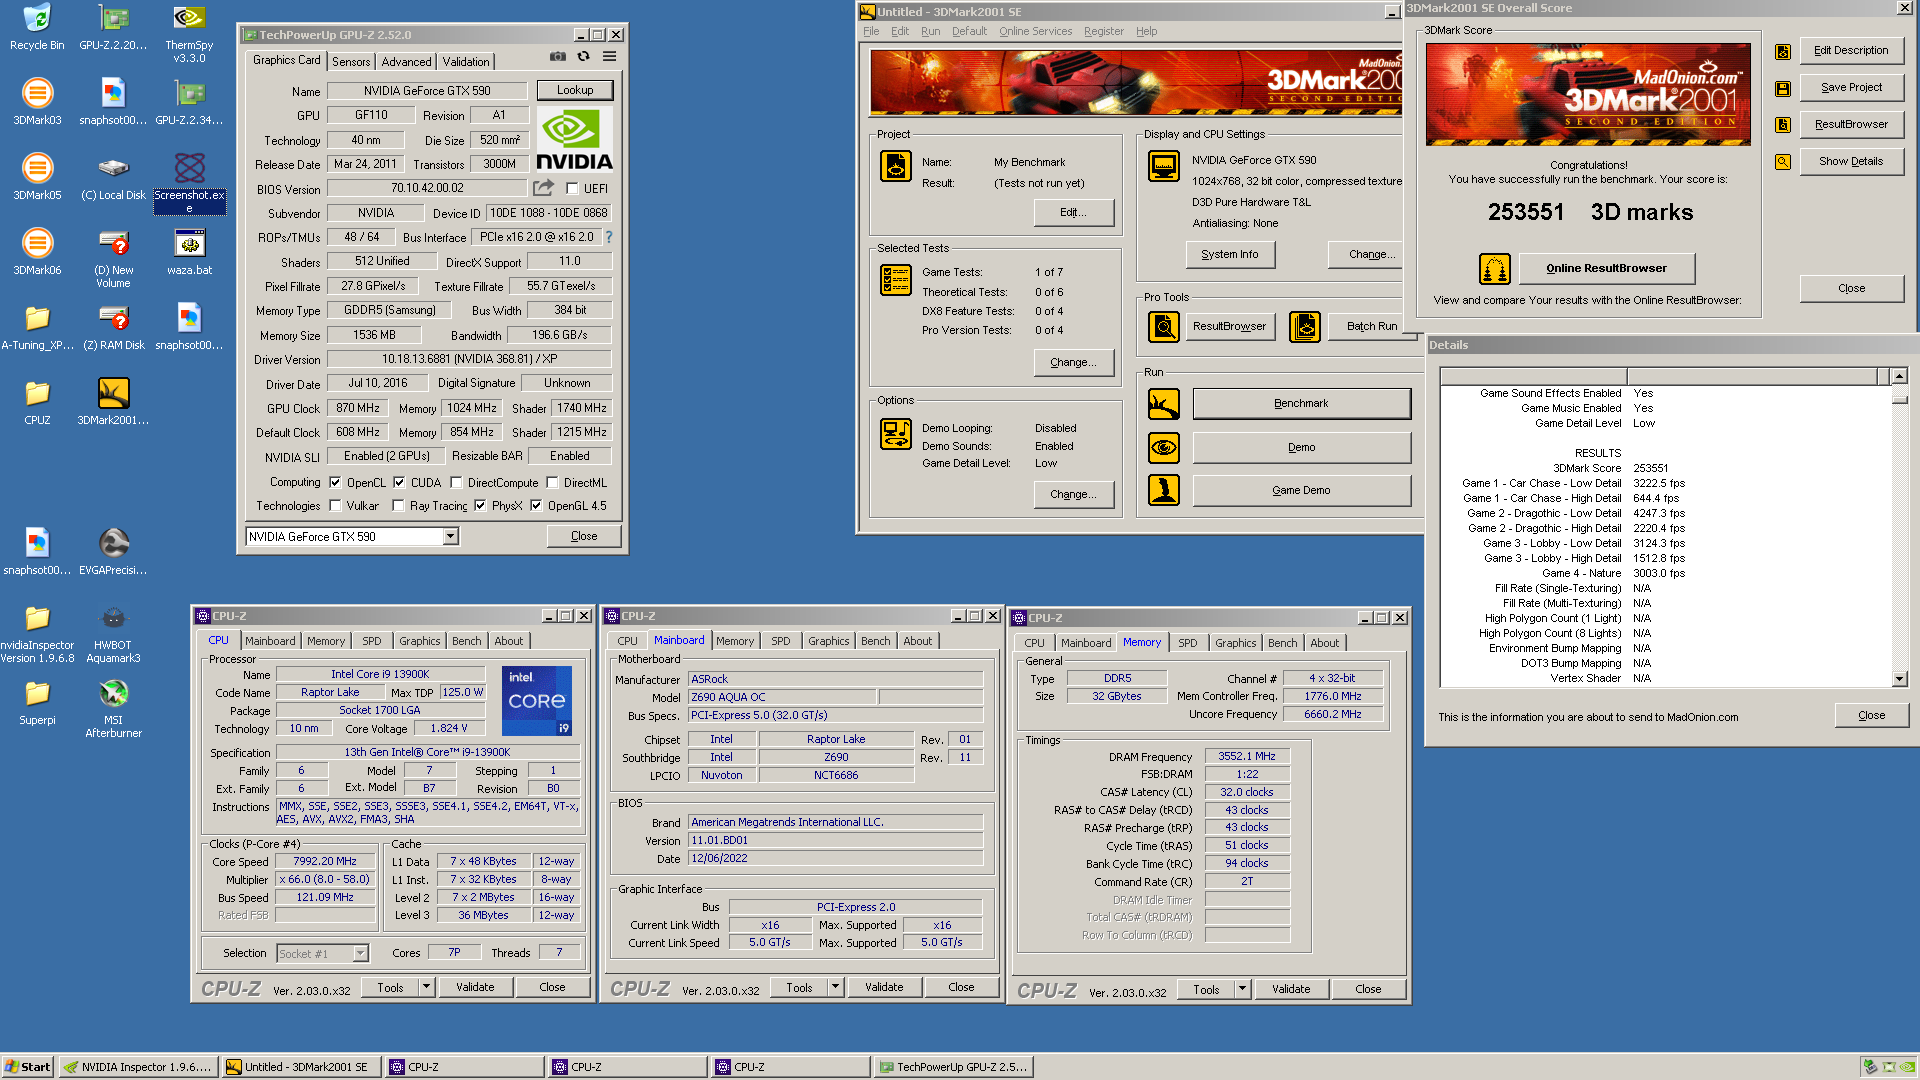The height and width of the screenshot is (1080, 1920).
Task: Click the Bus Interface question mark icon
Action: pos(608,237)
